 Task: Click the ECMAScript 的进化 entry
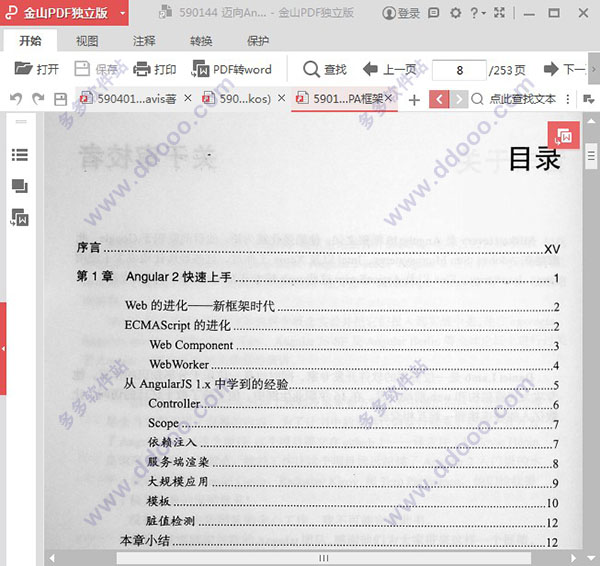point(342,326)
